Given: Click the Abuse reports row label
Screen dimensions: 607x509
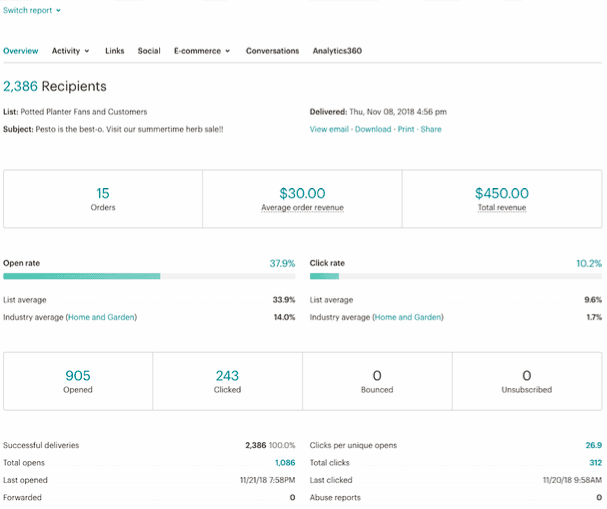Looking at the screenshot, I should (x=335, y=497).
